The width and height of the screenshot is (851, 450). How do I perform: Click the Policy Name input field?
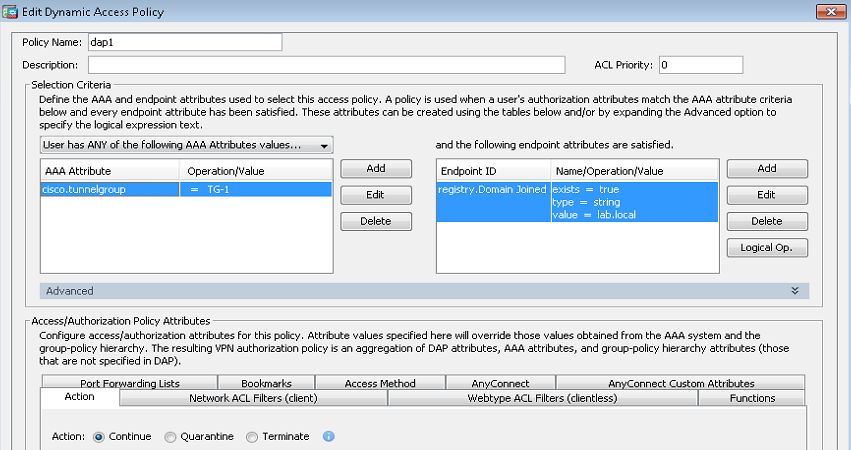click(185, 42)
